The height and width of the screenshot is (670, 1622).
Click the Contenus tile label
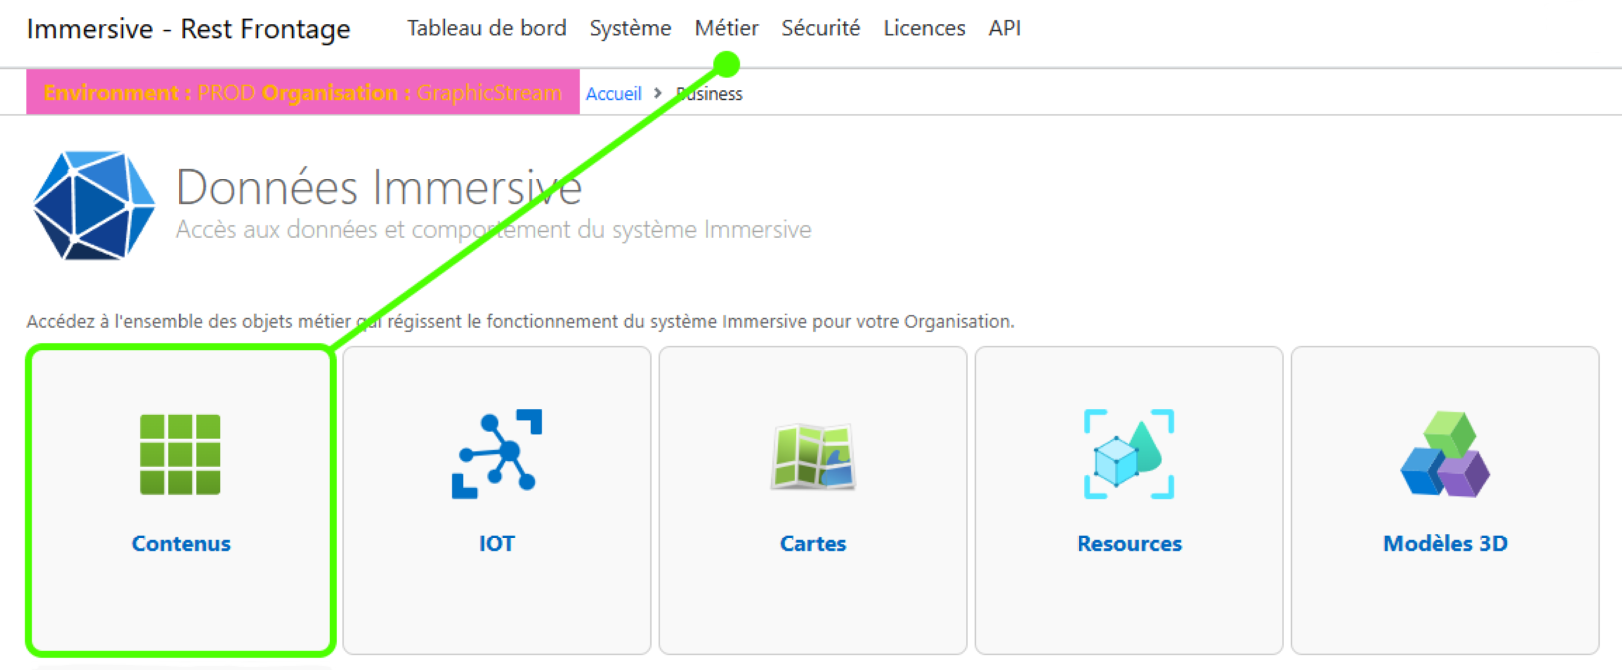tap(181, 544)
